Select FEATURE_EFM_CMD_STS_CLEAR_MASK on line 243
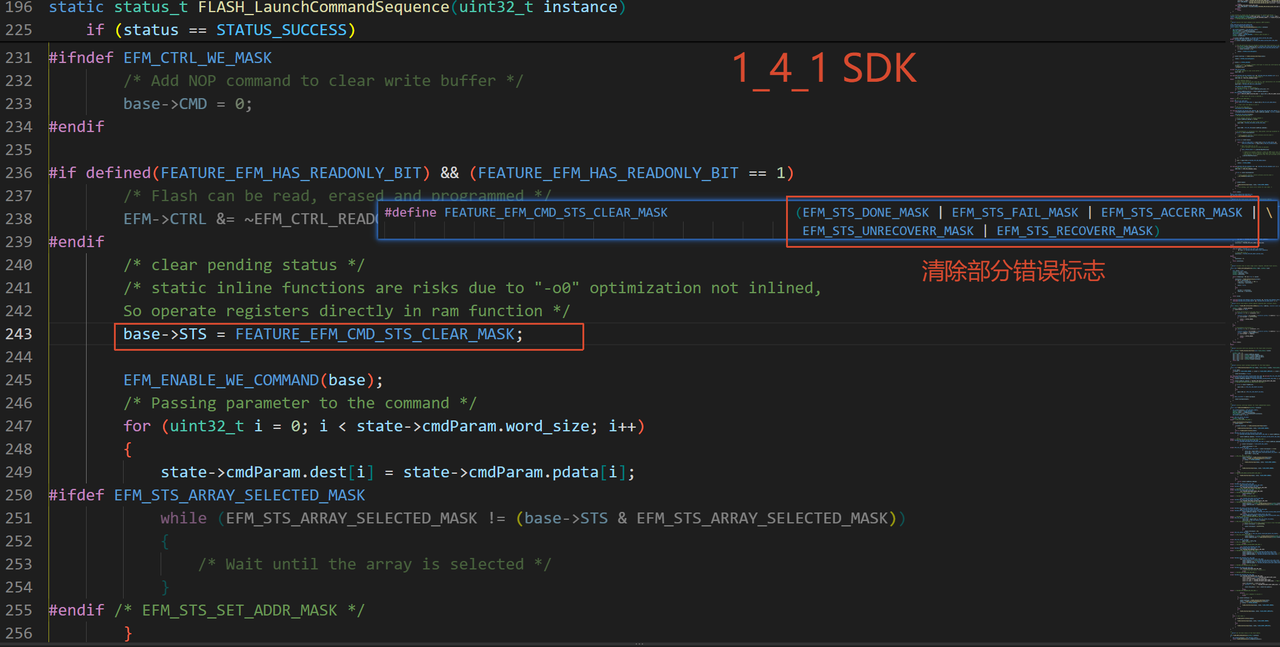1280x647 pixels. coord(374,334)
